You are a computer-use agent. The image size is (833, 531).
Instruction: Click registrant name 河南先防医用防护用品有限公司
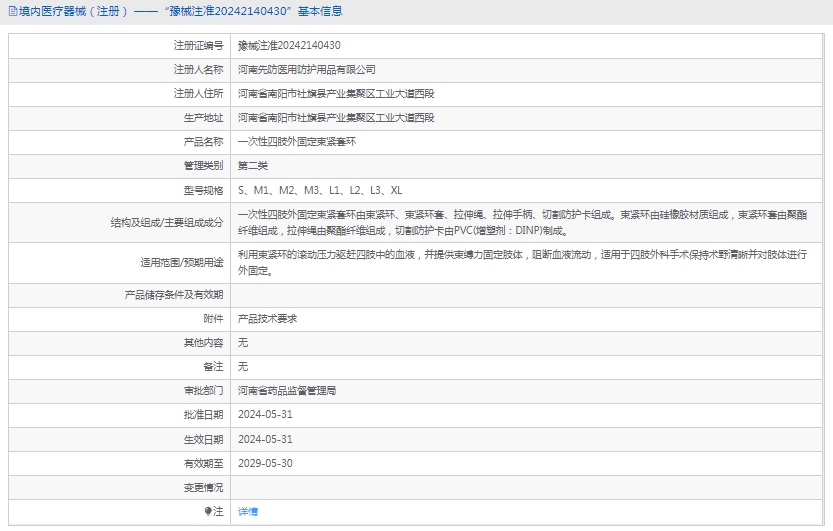pos(307,69)
